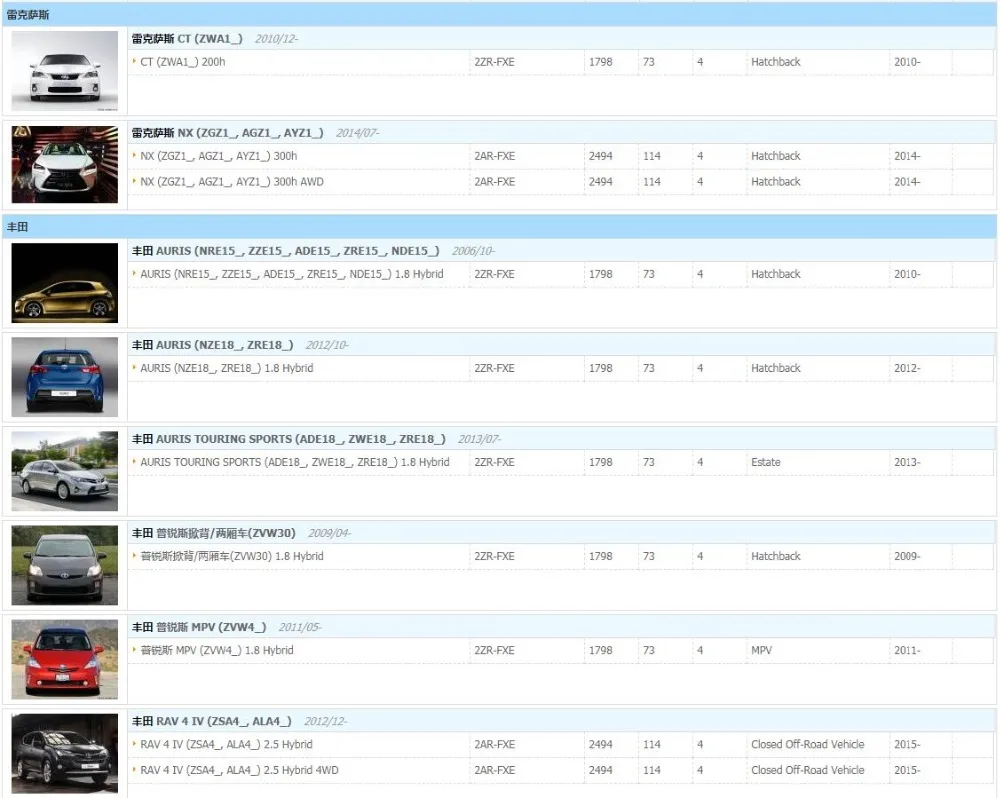Click year 2012- in Auris NZE18 row
Image resolution: width=1000 pixels, height=798 pixels.
tap(907, 368)
